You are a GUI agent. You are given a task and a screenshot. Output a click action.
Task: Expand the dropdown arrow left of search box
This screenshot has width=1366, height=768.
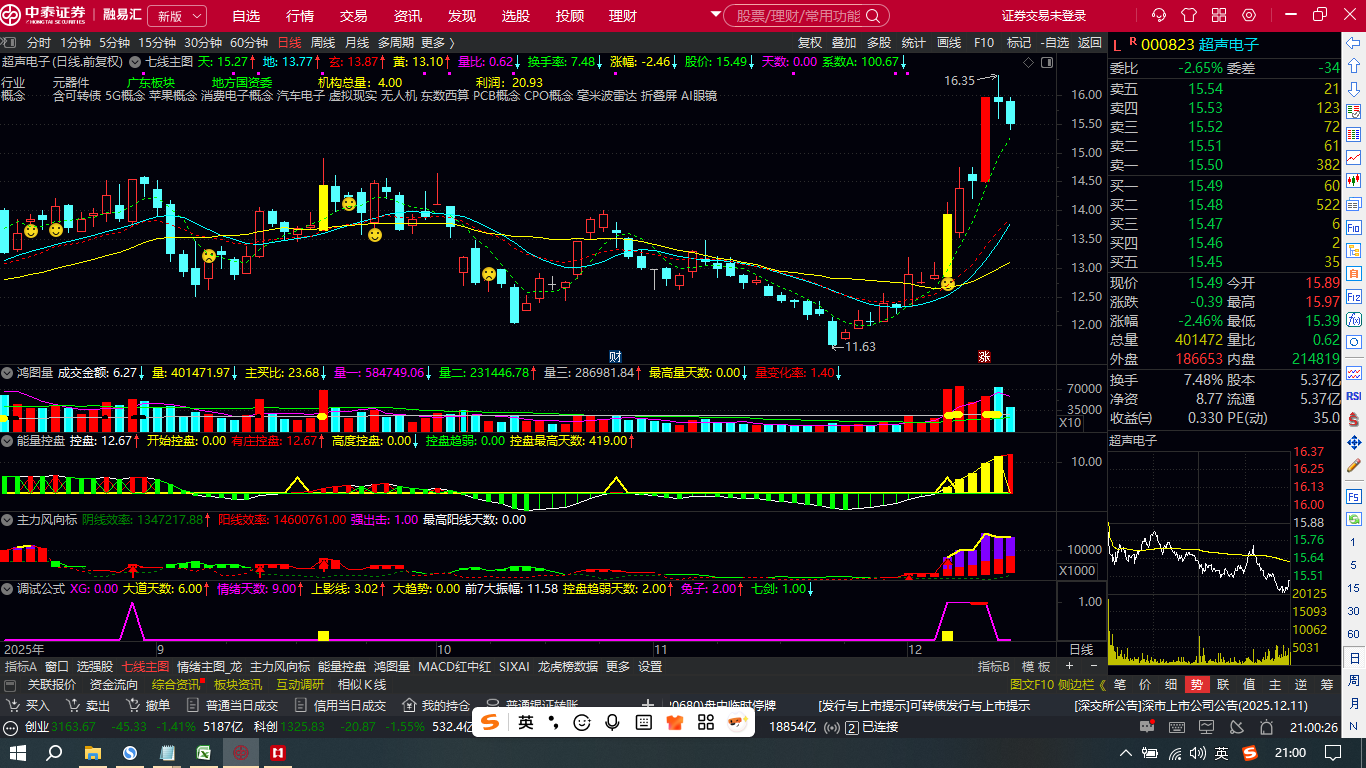[716, 15]
